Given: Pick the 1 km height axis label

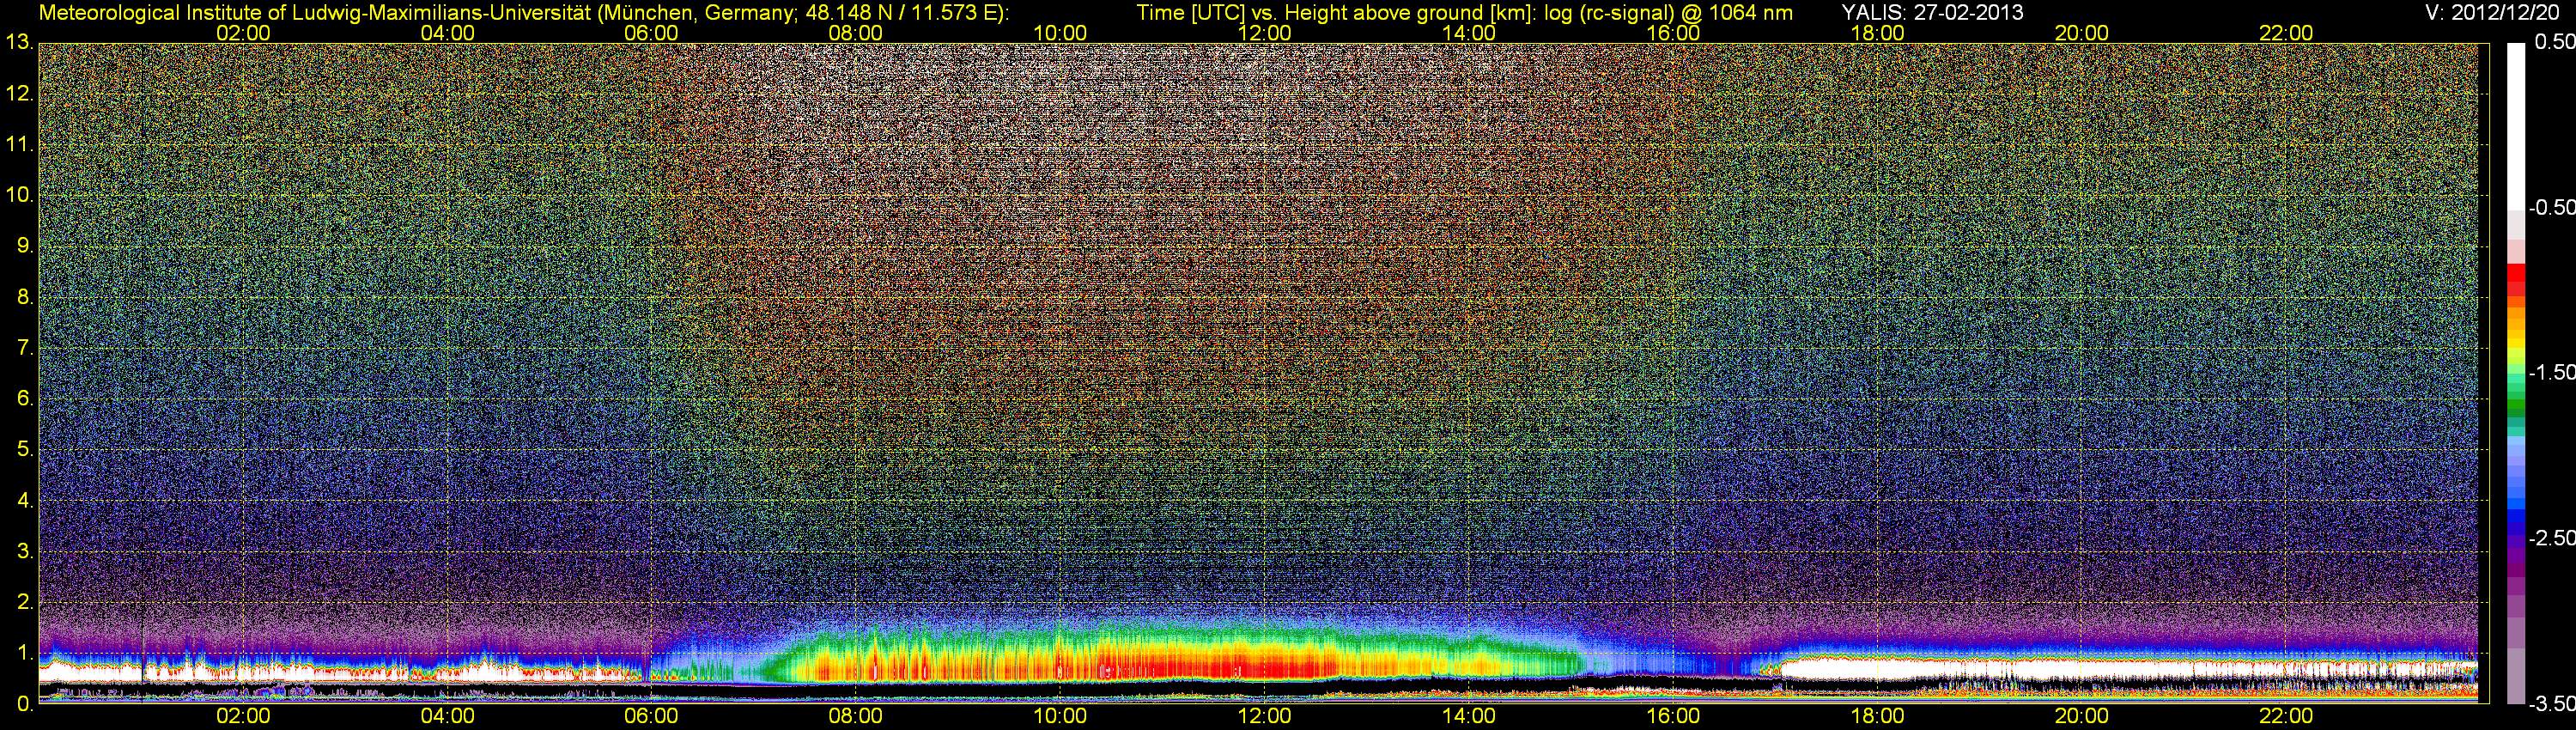Looking at the screenshot, I should click(x=25, y=653).
